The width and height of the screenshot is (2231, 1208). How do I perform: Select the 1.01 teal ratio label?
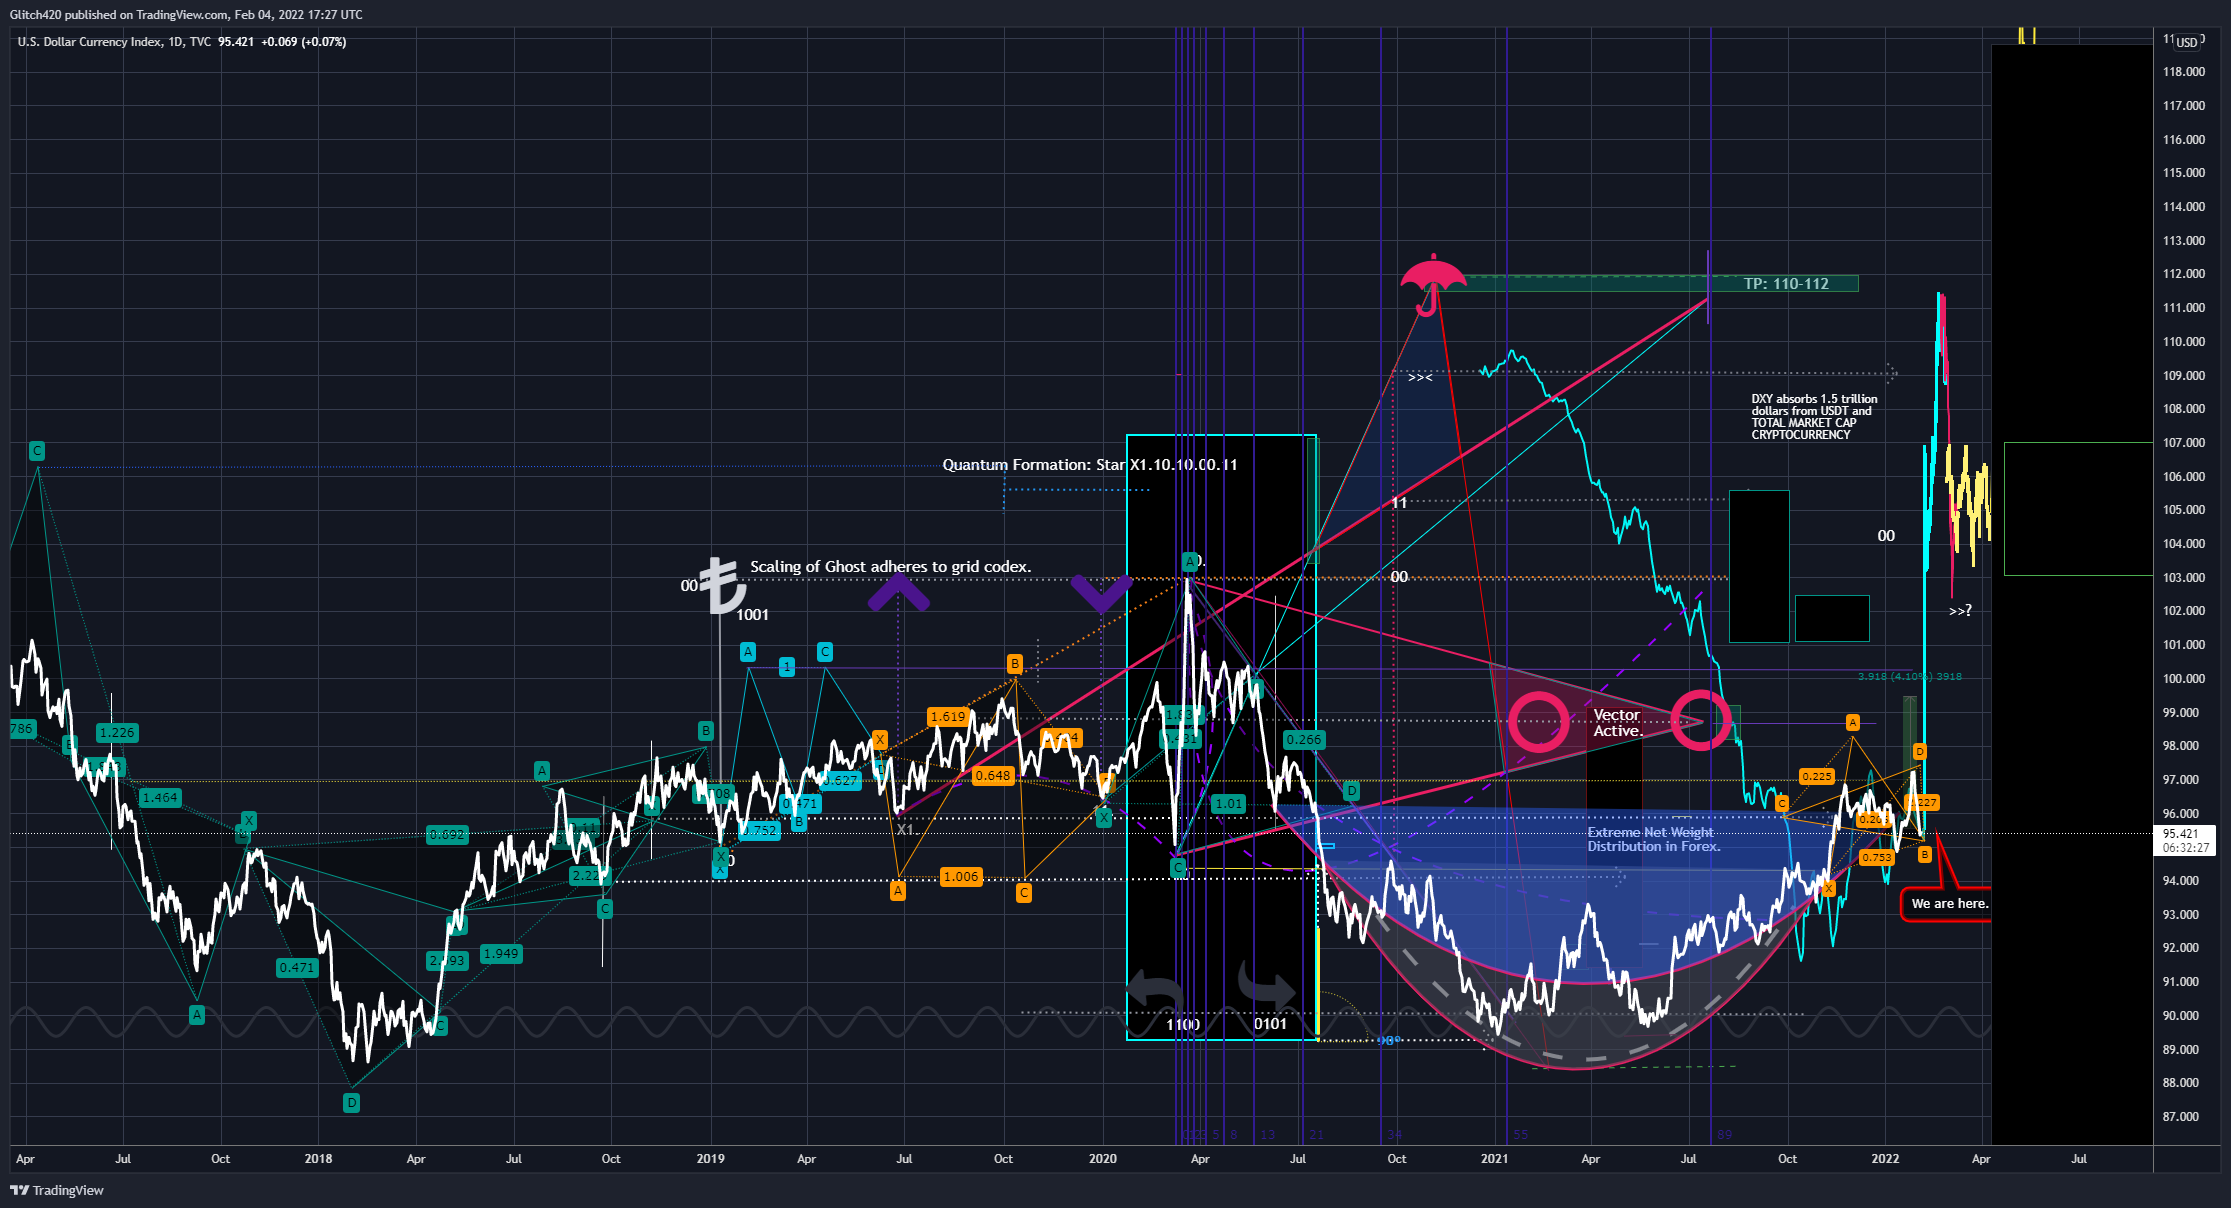point(1229,804)
